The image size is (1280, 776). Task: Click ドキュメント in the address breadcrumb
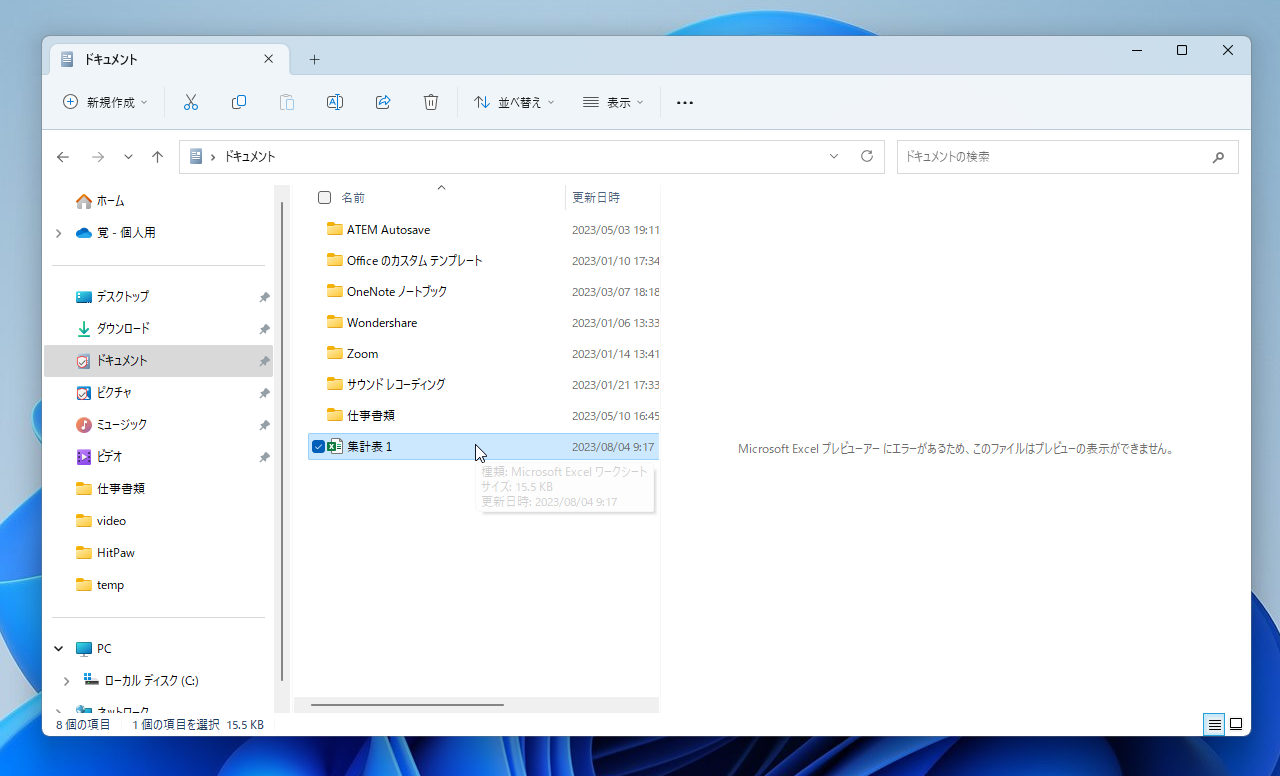[250, 157]
